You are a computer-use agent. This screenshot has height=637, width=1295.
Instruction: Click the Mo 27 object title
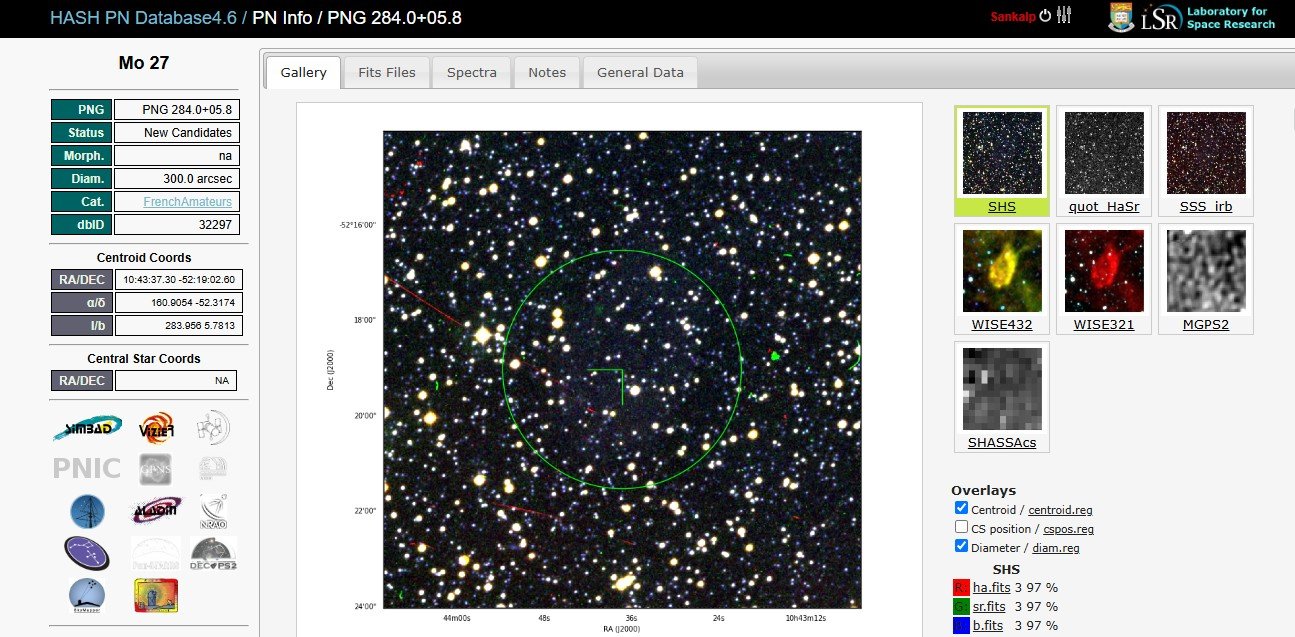[x=144, y=63]
